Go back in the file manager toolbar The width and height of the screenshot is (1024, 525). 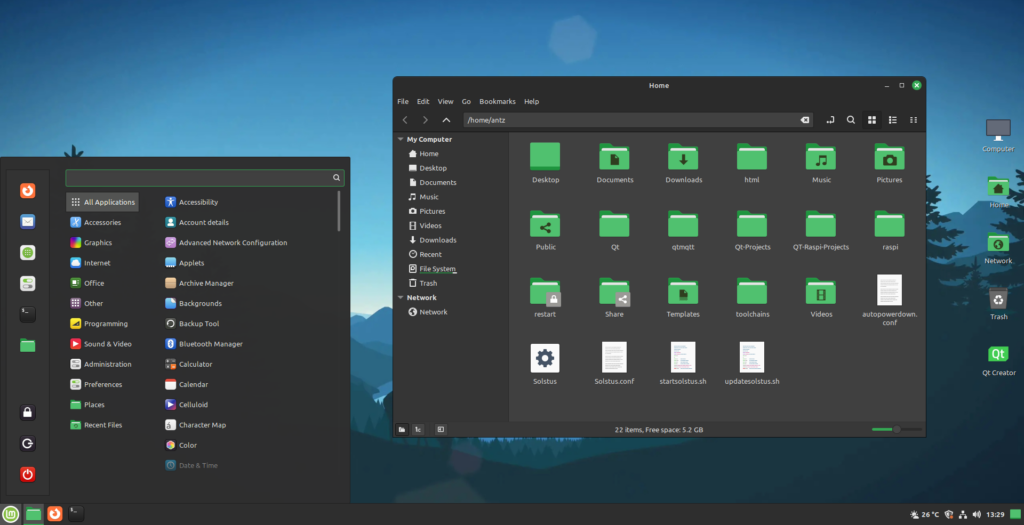click(x=405, y=120)
